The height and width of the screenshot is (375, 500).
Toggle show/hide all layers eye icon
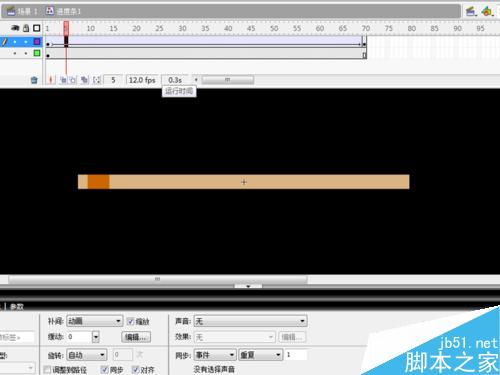tap(15, 28)
